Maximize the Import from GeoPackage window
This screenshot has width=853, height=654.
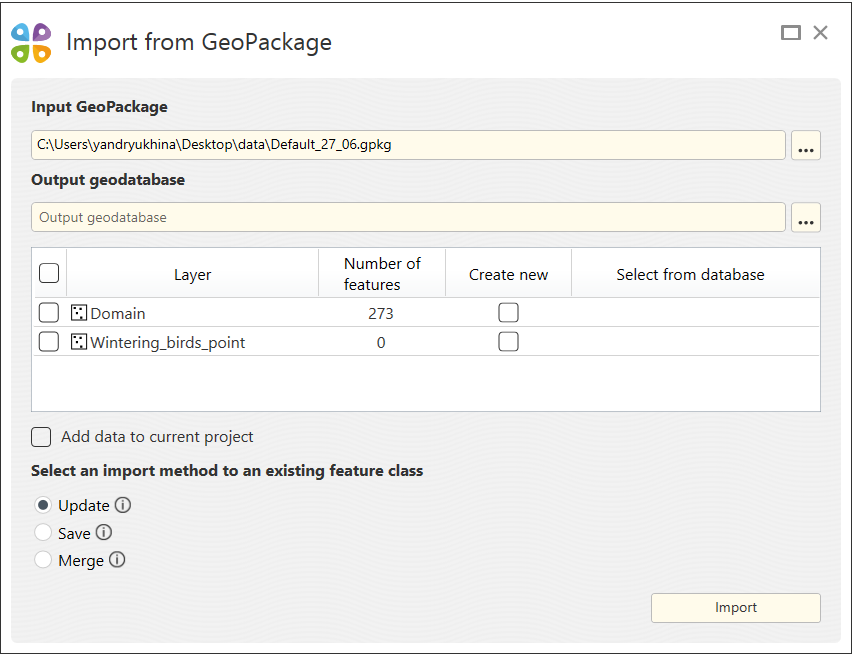[x=790, y=33]
